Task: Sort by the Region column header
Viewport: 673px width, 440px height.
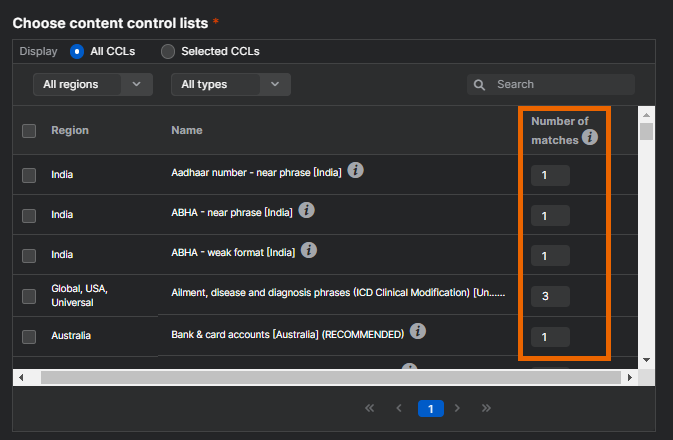Action: [x=70, y=130]
